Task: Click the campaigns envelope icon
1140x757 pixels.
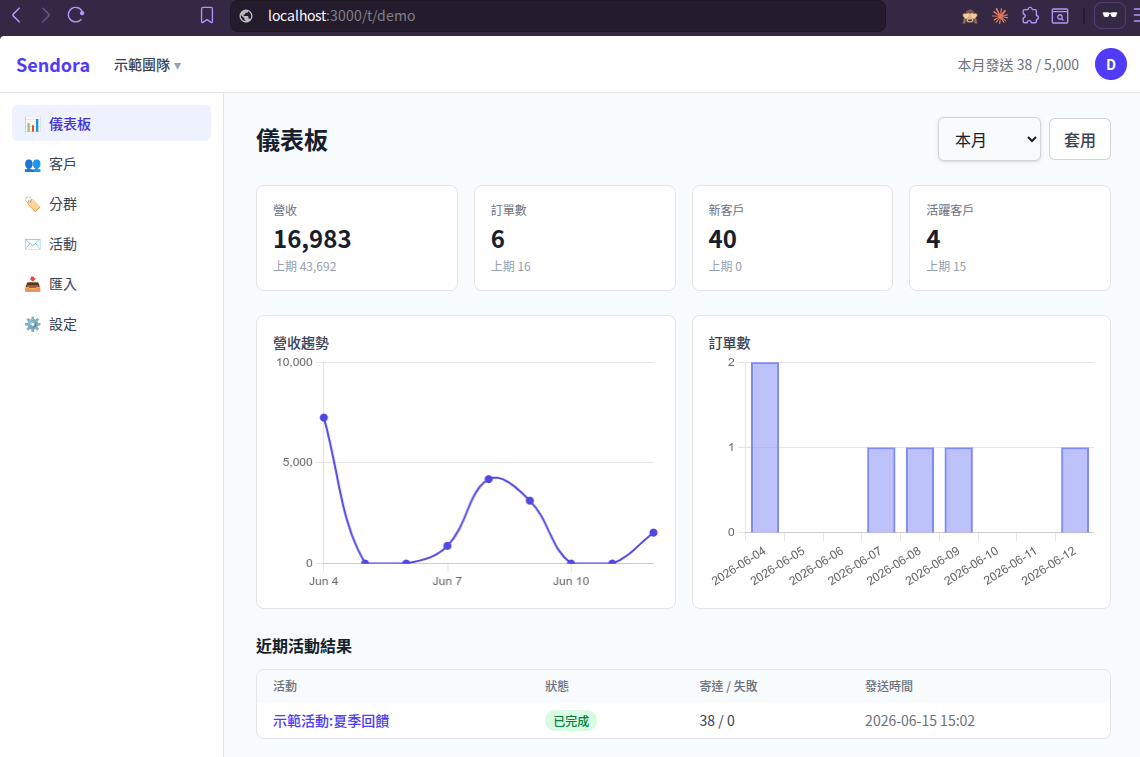Action: [32, 244]
